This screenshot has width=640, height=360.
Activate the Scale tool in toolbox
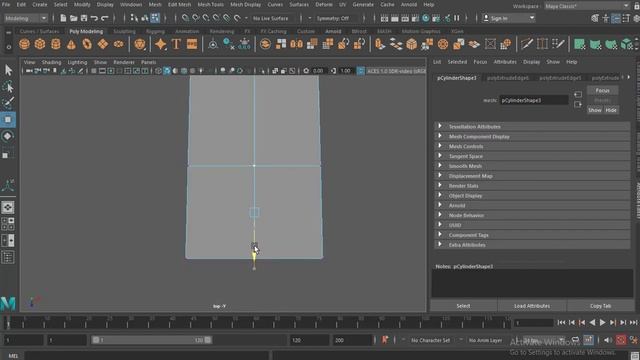click(8, 153)
